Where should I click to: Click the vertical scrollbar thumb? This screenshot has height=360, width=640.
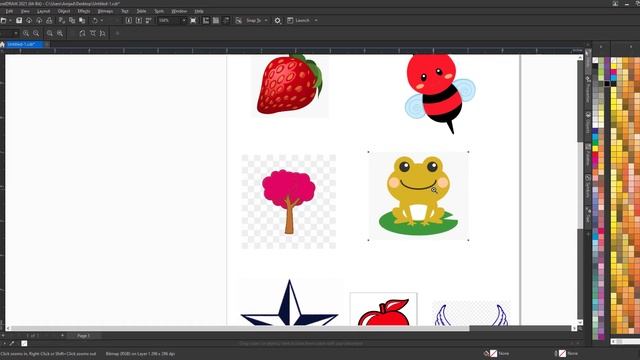pyautogui.click(x=580, y=185)
